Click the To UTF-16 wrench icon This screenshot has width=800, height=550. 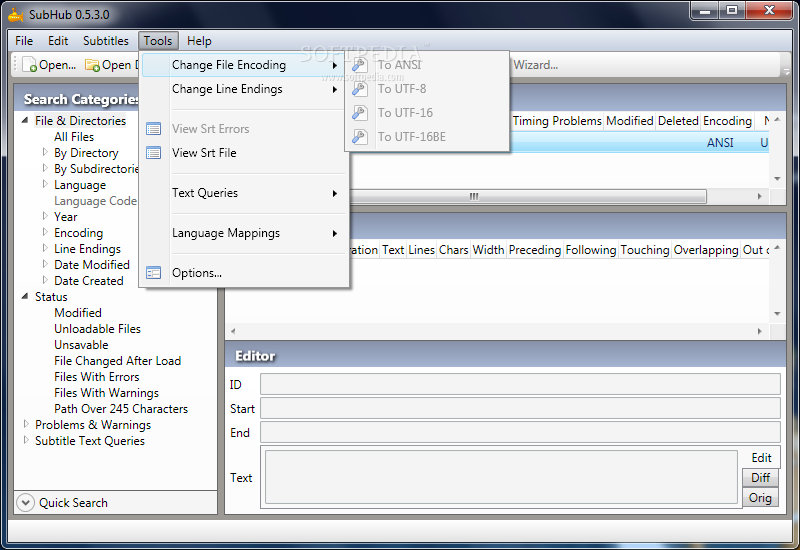click(360, 113)
